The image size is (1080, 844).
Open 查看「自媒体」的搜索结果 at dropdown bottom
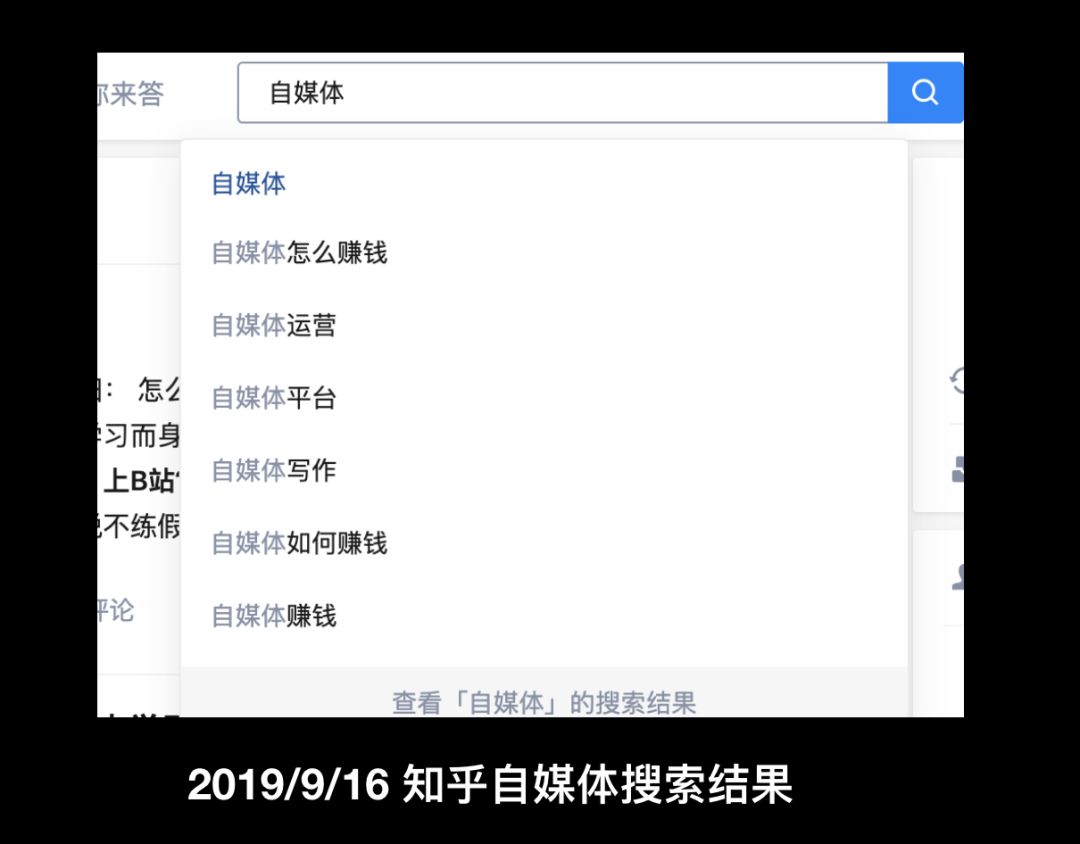point(543,703)
